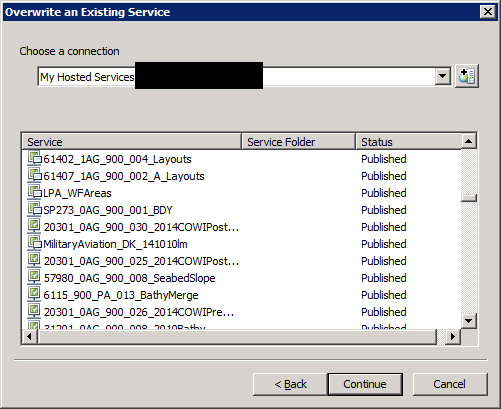Sort by the Service column header
This screenshot has width=501, height=409.
131,142
